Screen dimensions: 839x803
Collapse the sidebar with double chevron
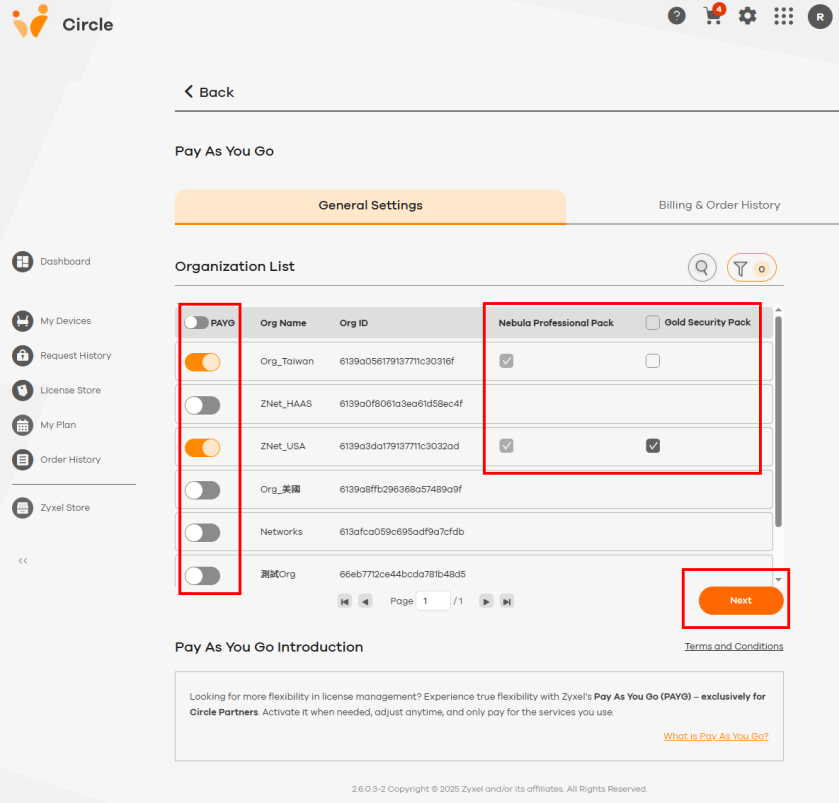[22, 561]
